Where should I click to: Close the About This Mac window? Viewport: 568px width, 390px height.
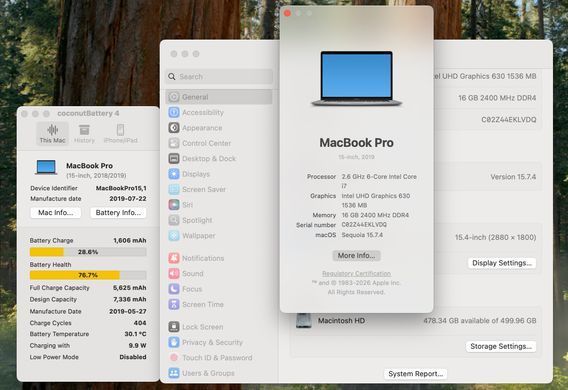(287, 13)
